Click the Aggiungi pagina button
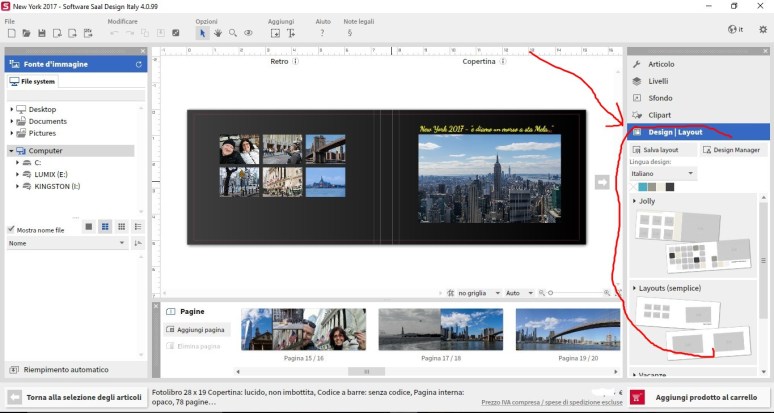 (x=196, y=329)
